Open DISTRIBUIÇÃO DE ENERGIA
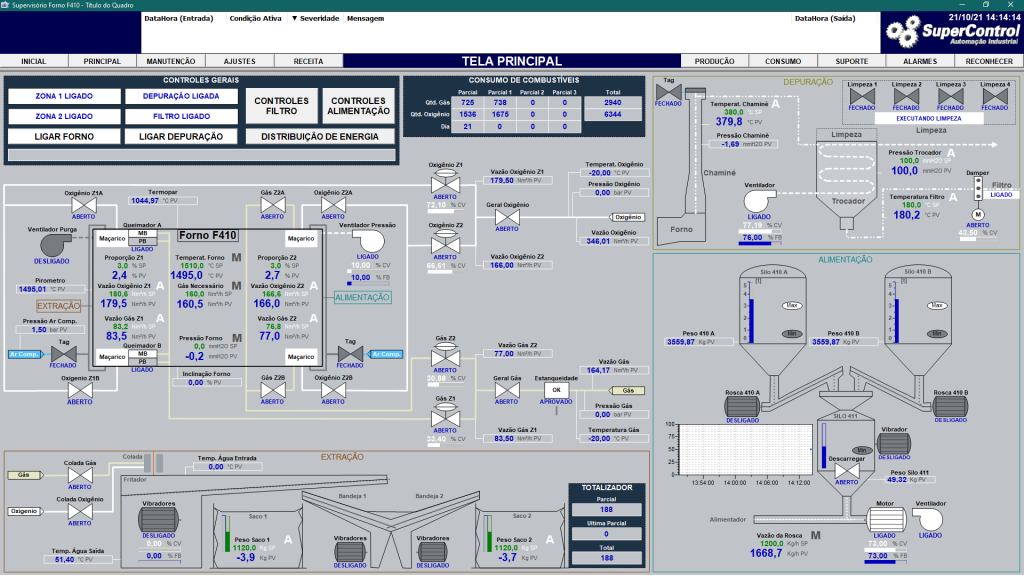 tap(320, 136)
